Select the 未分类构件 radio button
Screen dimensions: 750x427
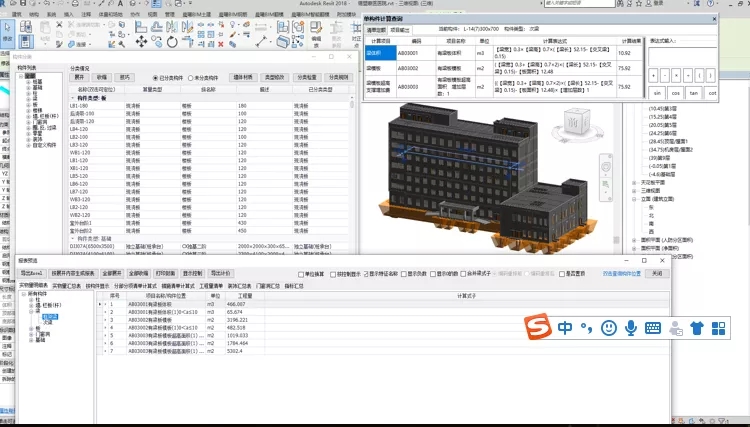point(190,78)
